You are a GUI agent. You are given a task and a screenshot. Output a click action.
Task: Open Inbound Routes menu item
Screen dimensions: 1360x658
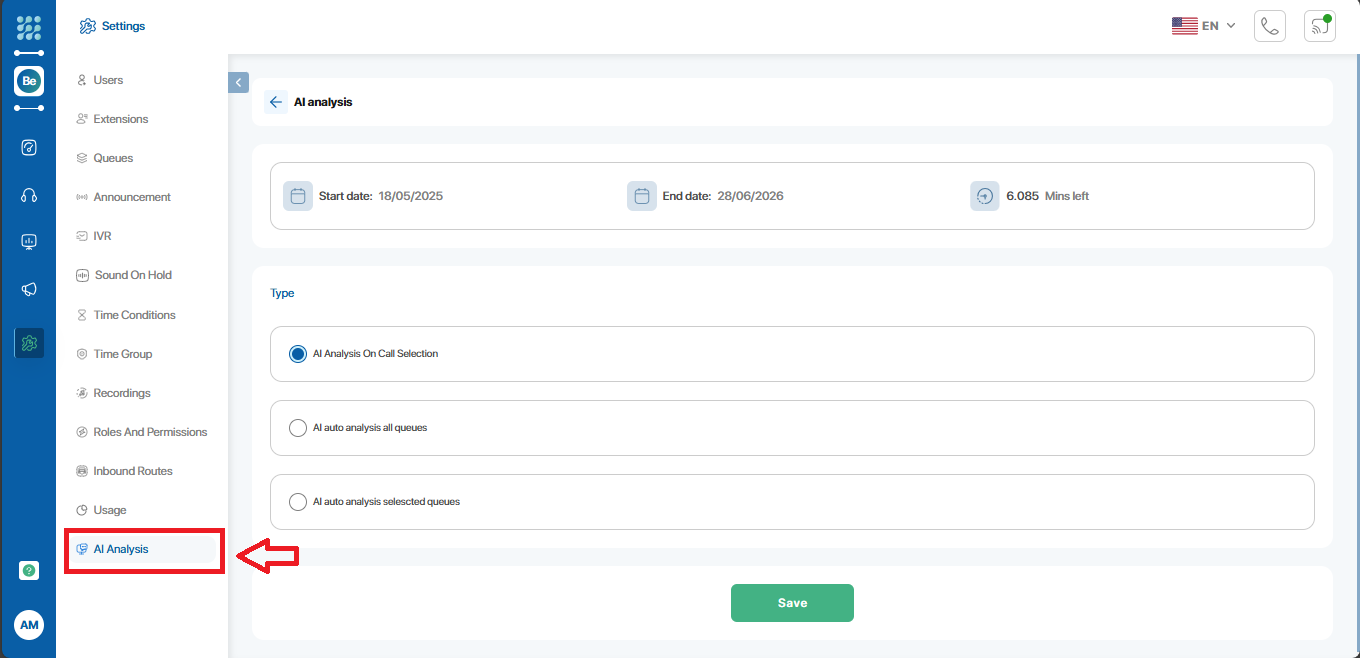[x=132, y=471]
